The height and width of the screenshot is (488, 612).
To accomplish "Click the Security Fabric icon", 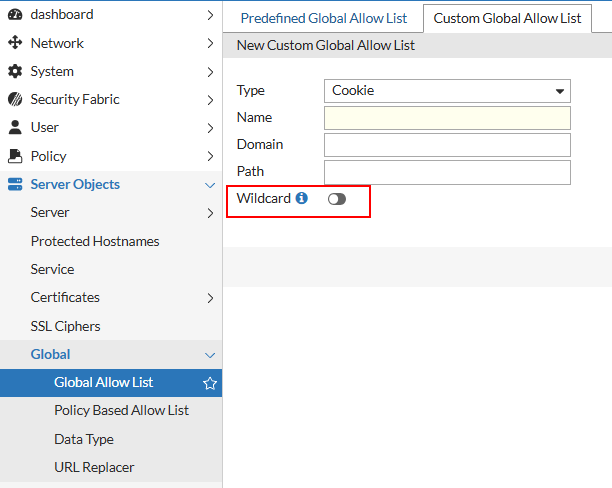I will tap(15, 100).
